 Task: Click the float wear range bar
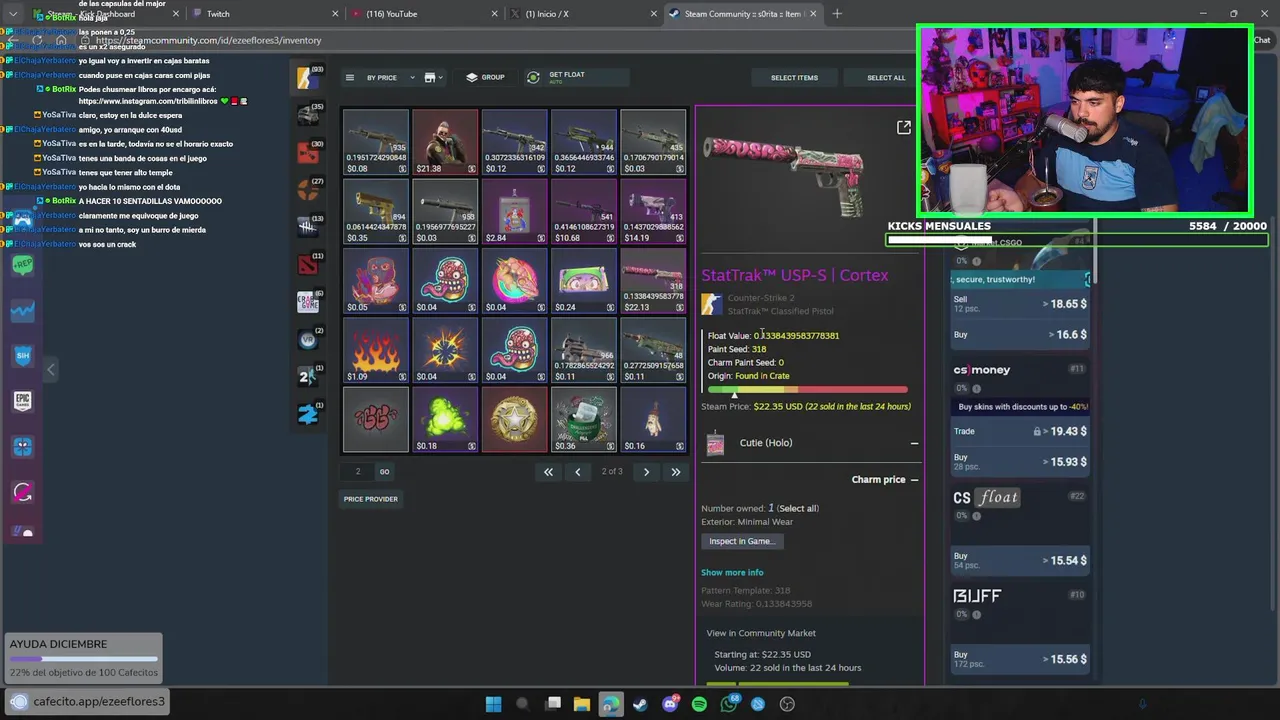coord(808,389)
